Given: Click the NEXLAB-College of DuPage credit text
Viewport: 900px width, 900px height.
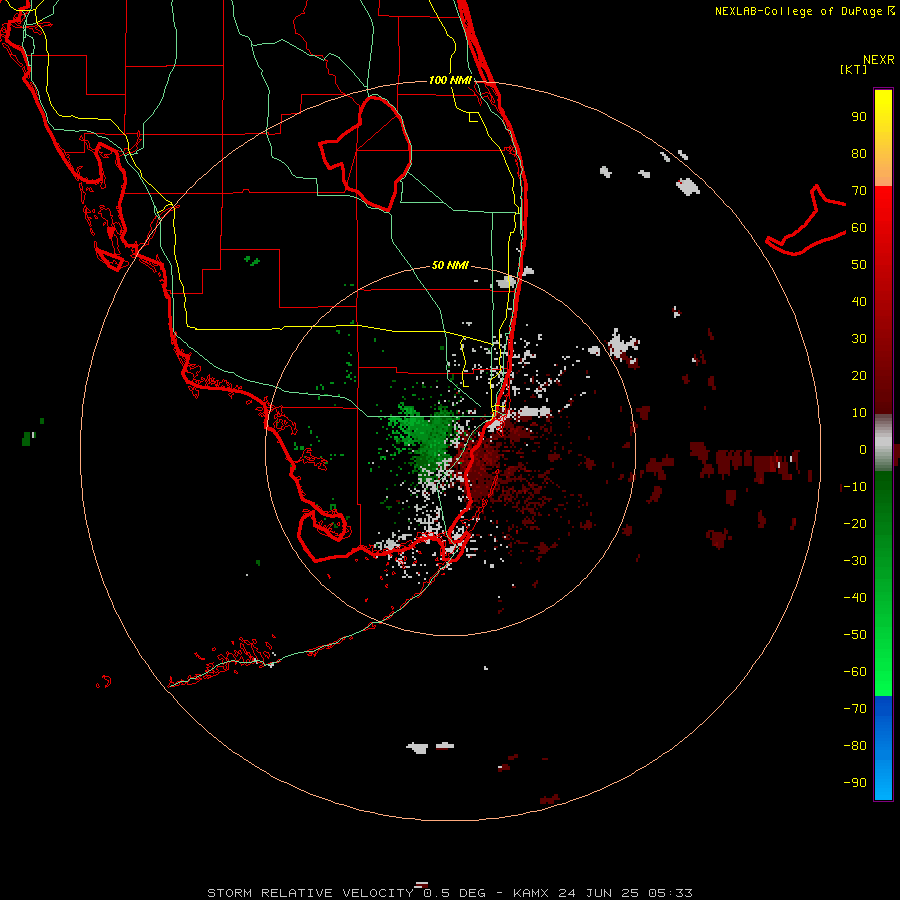Looking at the screenshot, I should click(x=798, y=11).
